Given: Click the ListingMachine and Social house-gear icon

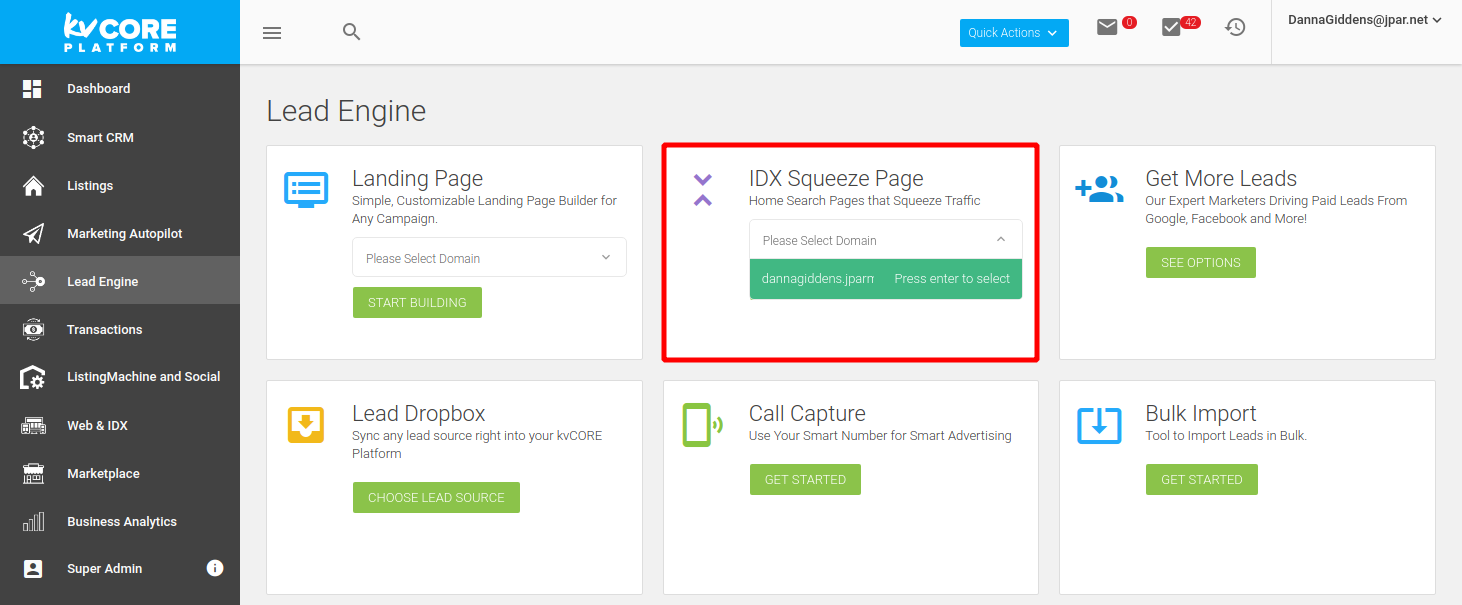Looking at the screenshot, I should (33, 377).
